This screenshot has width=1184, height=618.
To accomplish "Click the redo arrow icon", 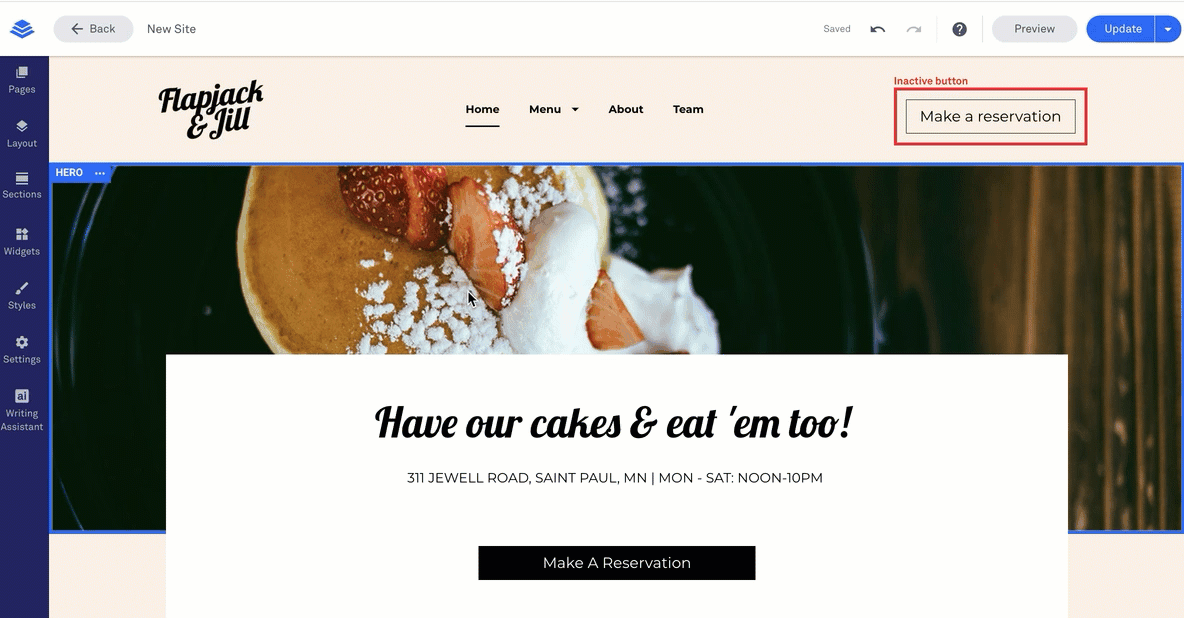I will point(914,29).
